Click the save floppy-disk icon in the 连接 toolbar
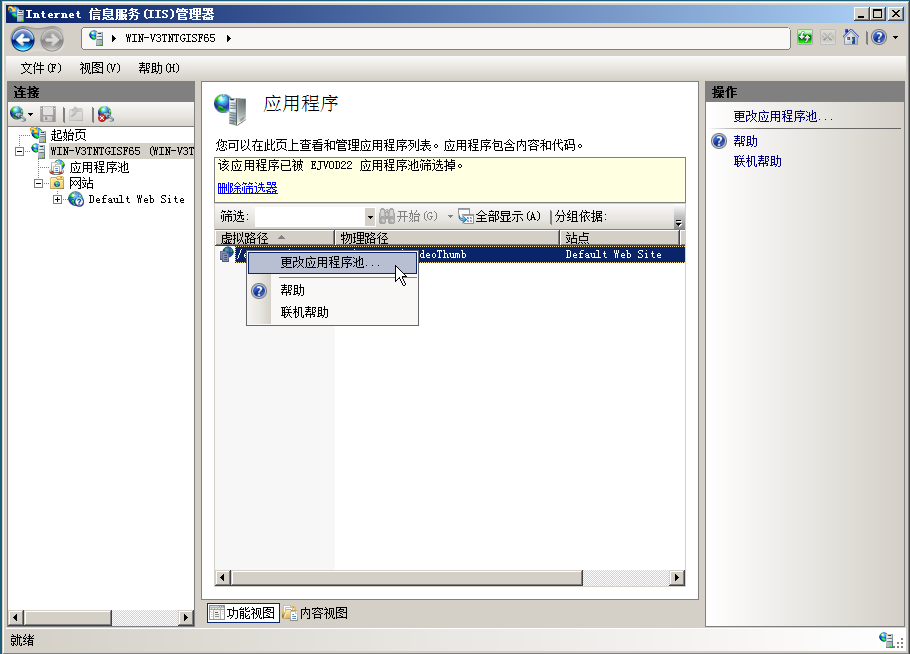Viewport: 910px width, 654px height. click(48, 114)
